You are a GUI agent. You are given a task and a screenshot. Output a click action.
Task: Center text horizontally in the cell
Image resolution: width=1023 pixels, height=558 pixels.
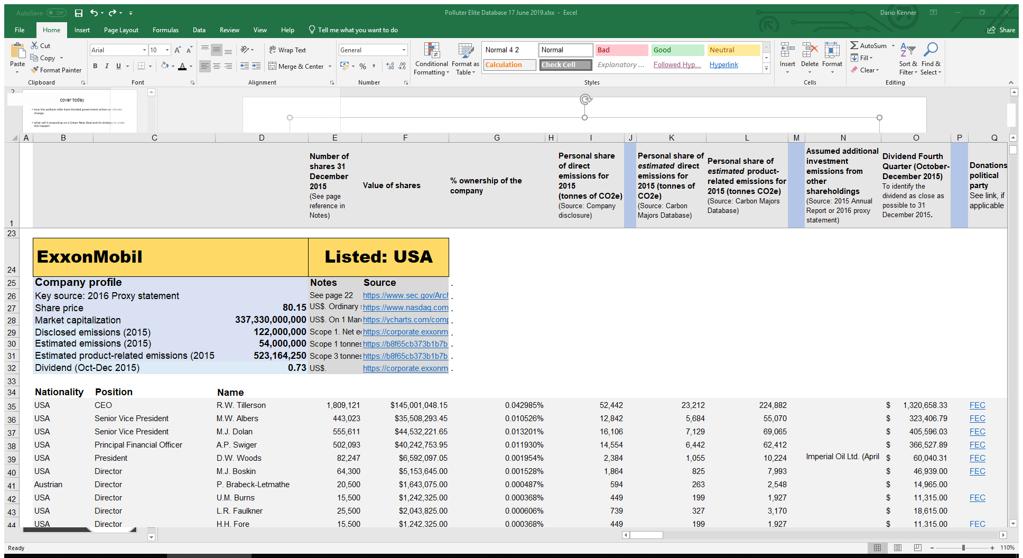pyautogui.click(x=217, y=66)
